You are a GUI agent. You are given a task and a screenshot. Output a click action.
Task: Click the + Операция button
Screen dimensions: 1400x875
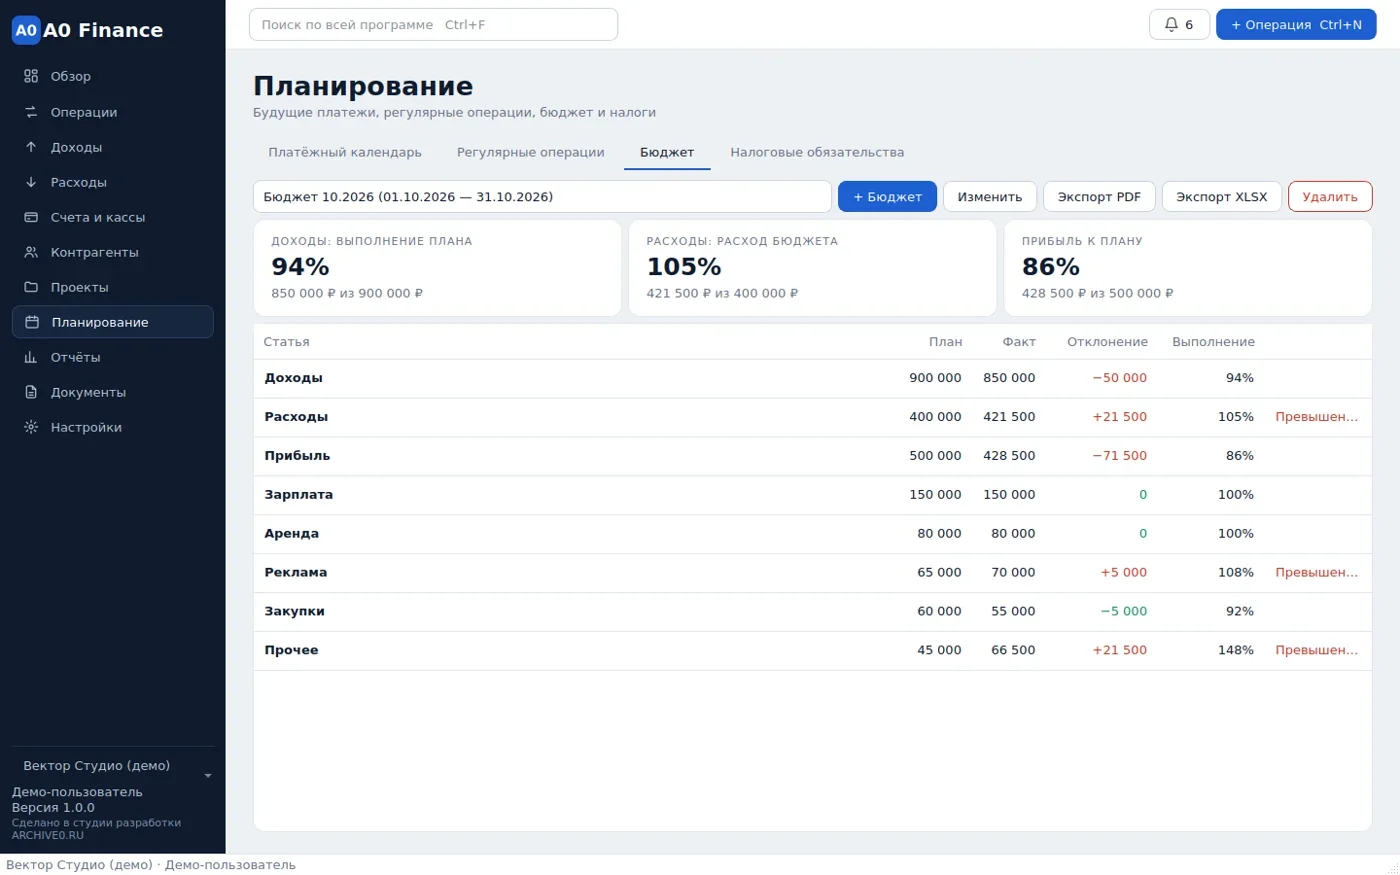(x=1296, y=25)
